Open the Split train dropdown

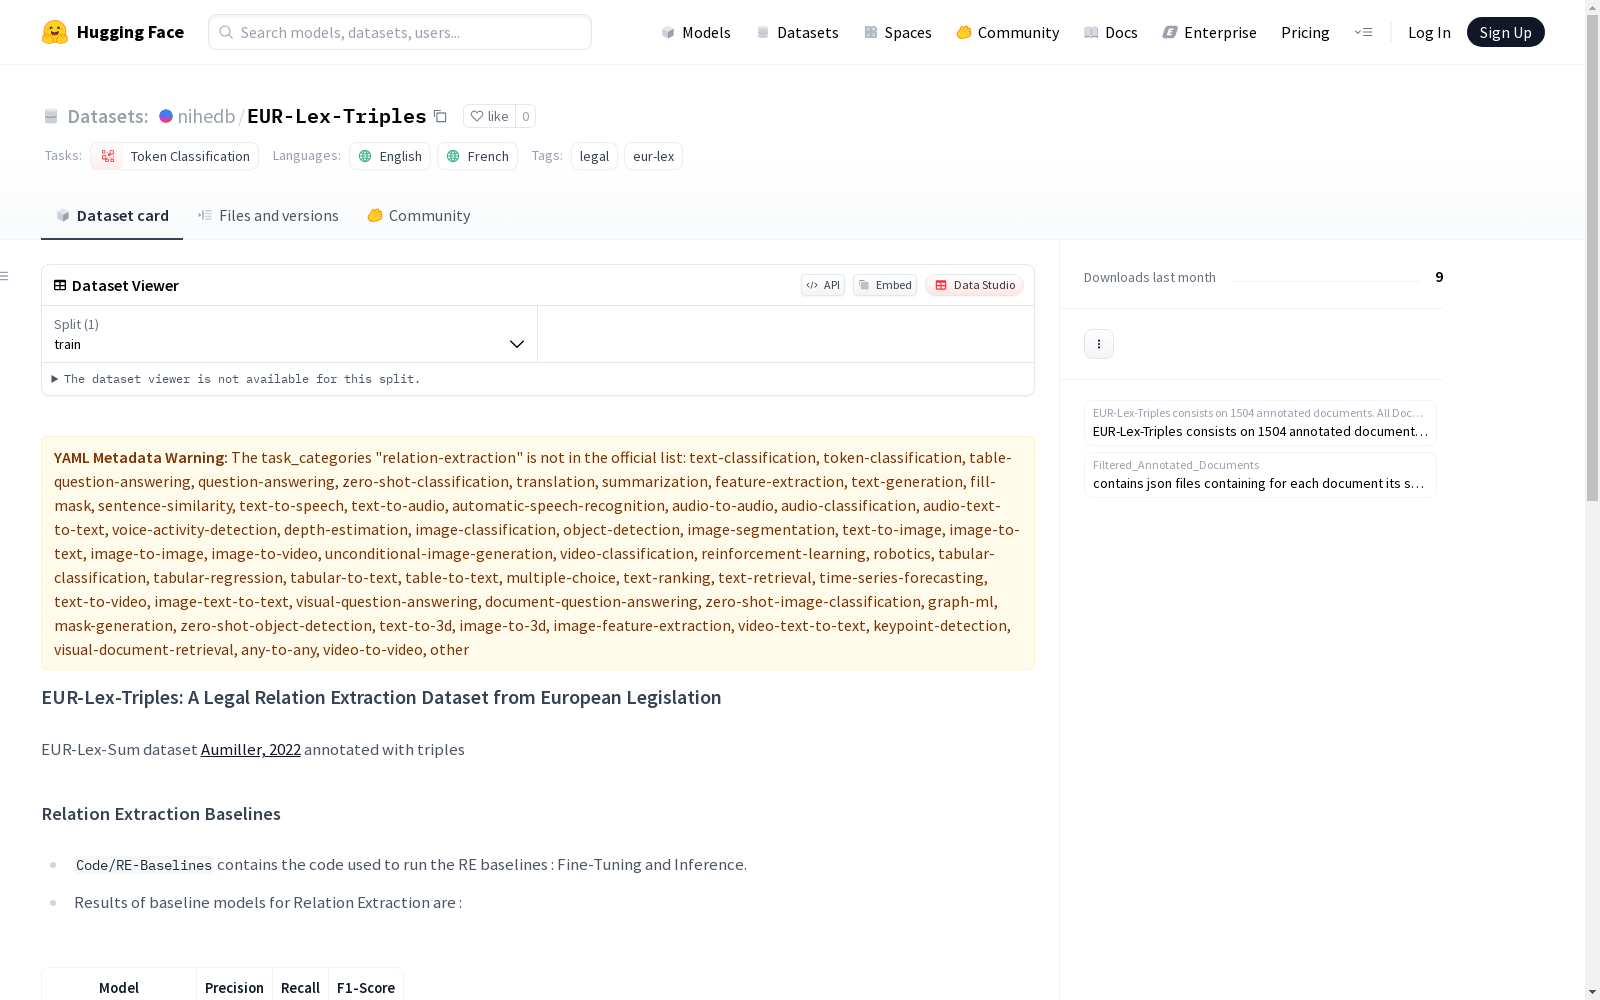290,334
